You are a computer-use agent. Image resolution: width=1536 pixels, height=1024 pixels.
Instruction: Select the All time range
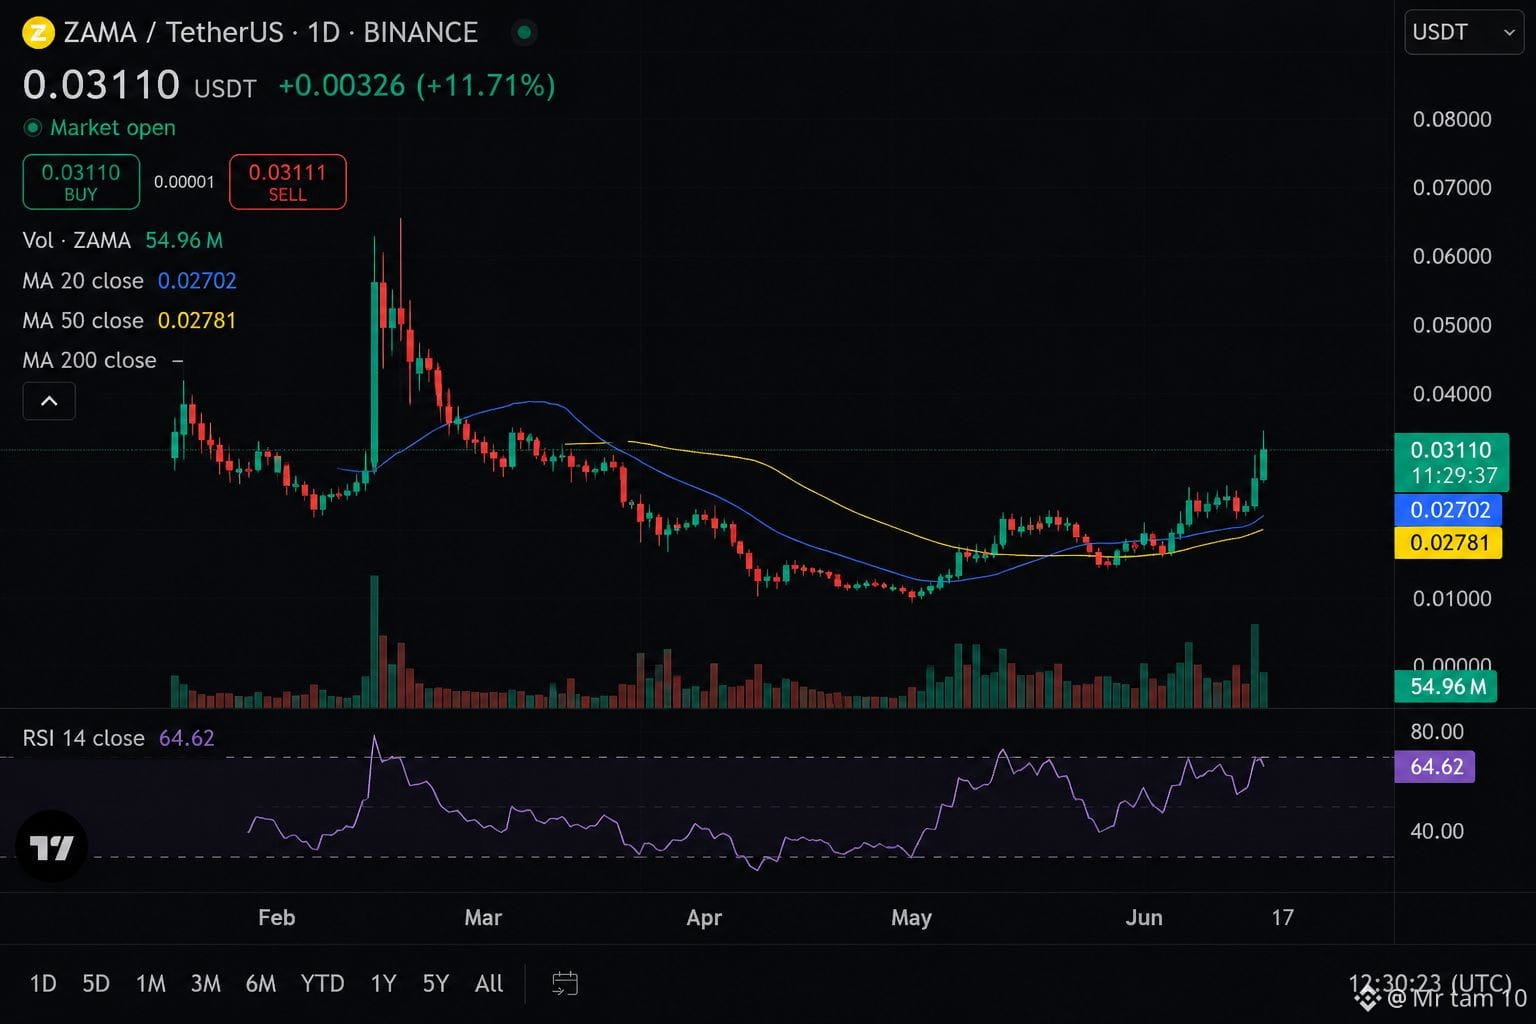[x=489, y=984]
